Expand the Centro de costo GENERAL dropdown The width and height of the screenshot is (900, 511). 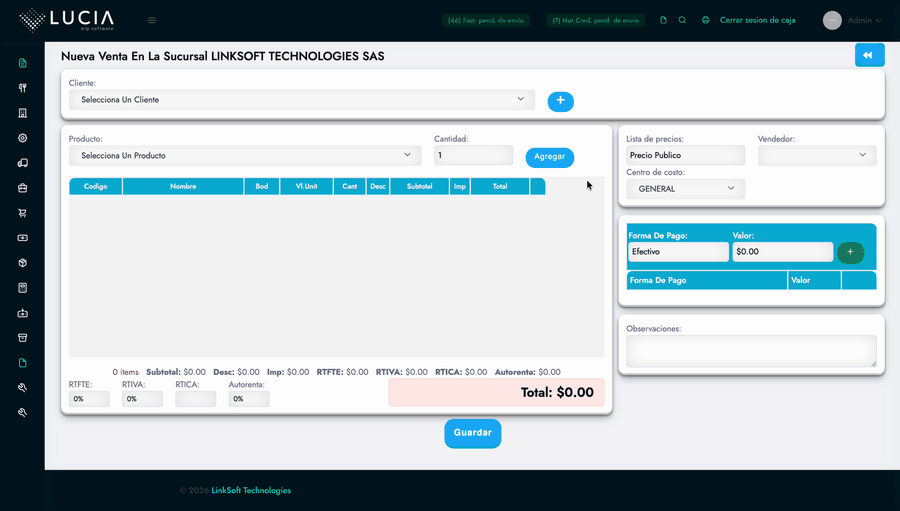[x=685, y=188]
